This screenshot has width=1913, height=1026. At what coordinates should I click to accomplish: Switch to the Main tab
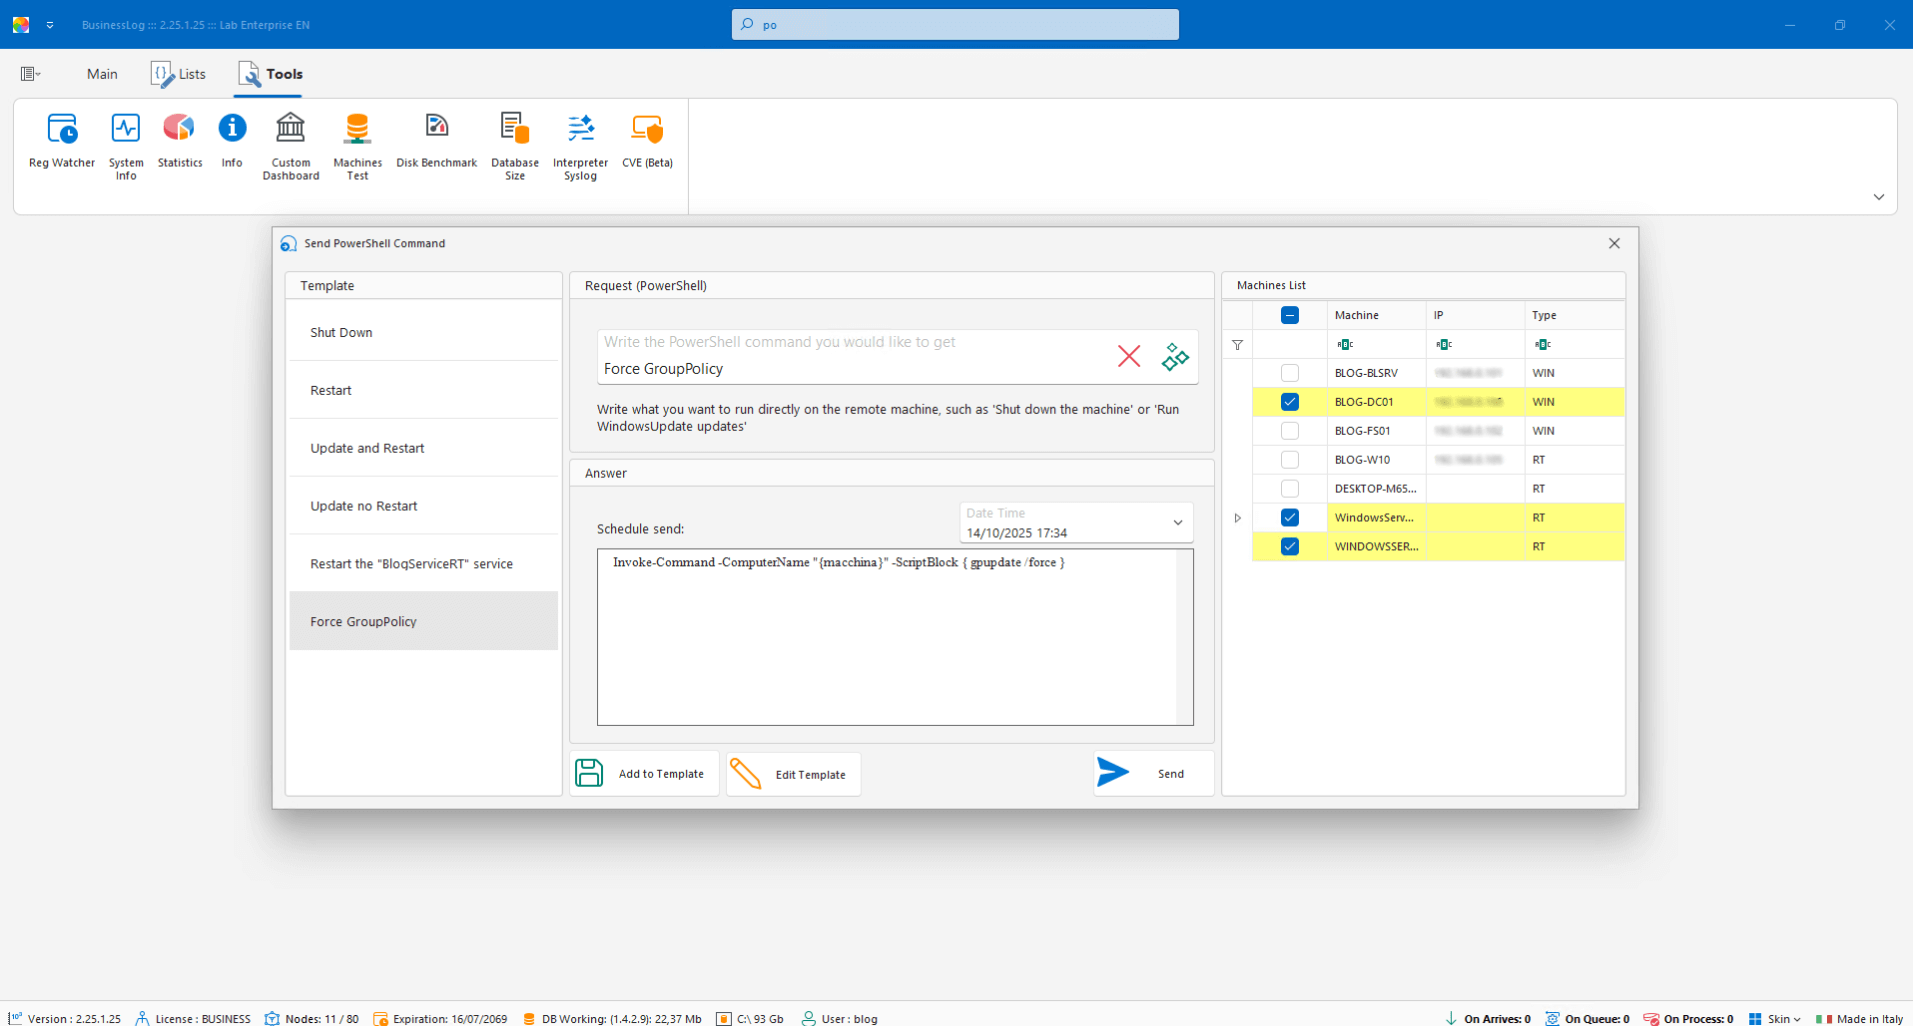pos(102,74)
